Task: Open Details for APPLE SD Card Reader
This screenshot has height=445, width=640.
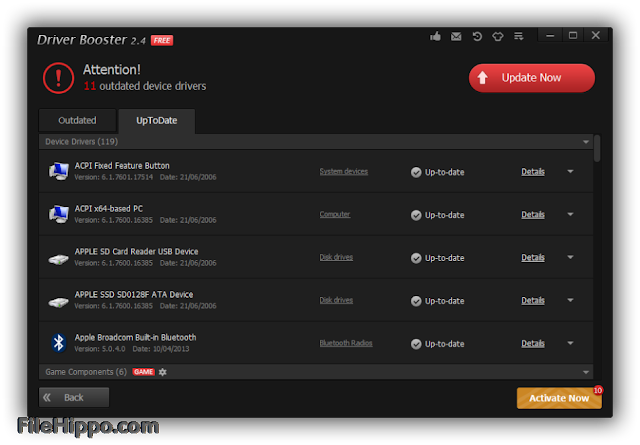Action: 533,258
